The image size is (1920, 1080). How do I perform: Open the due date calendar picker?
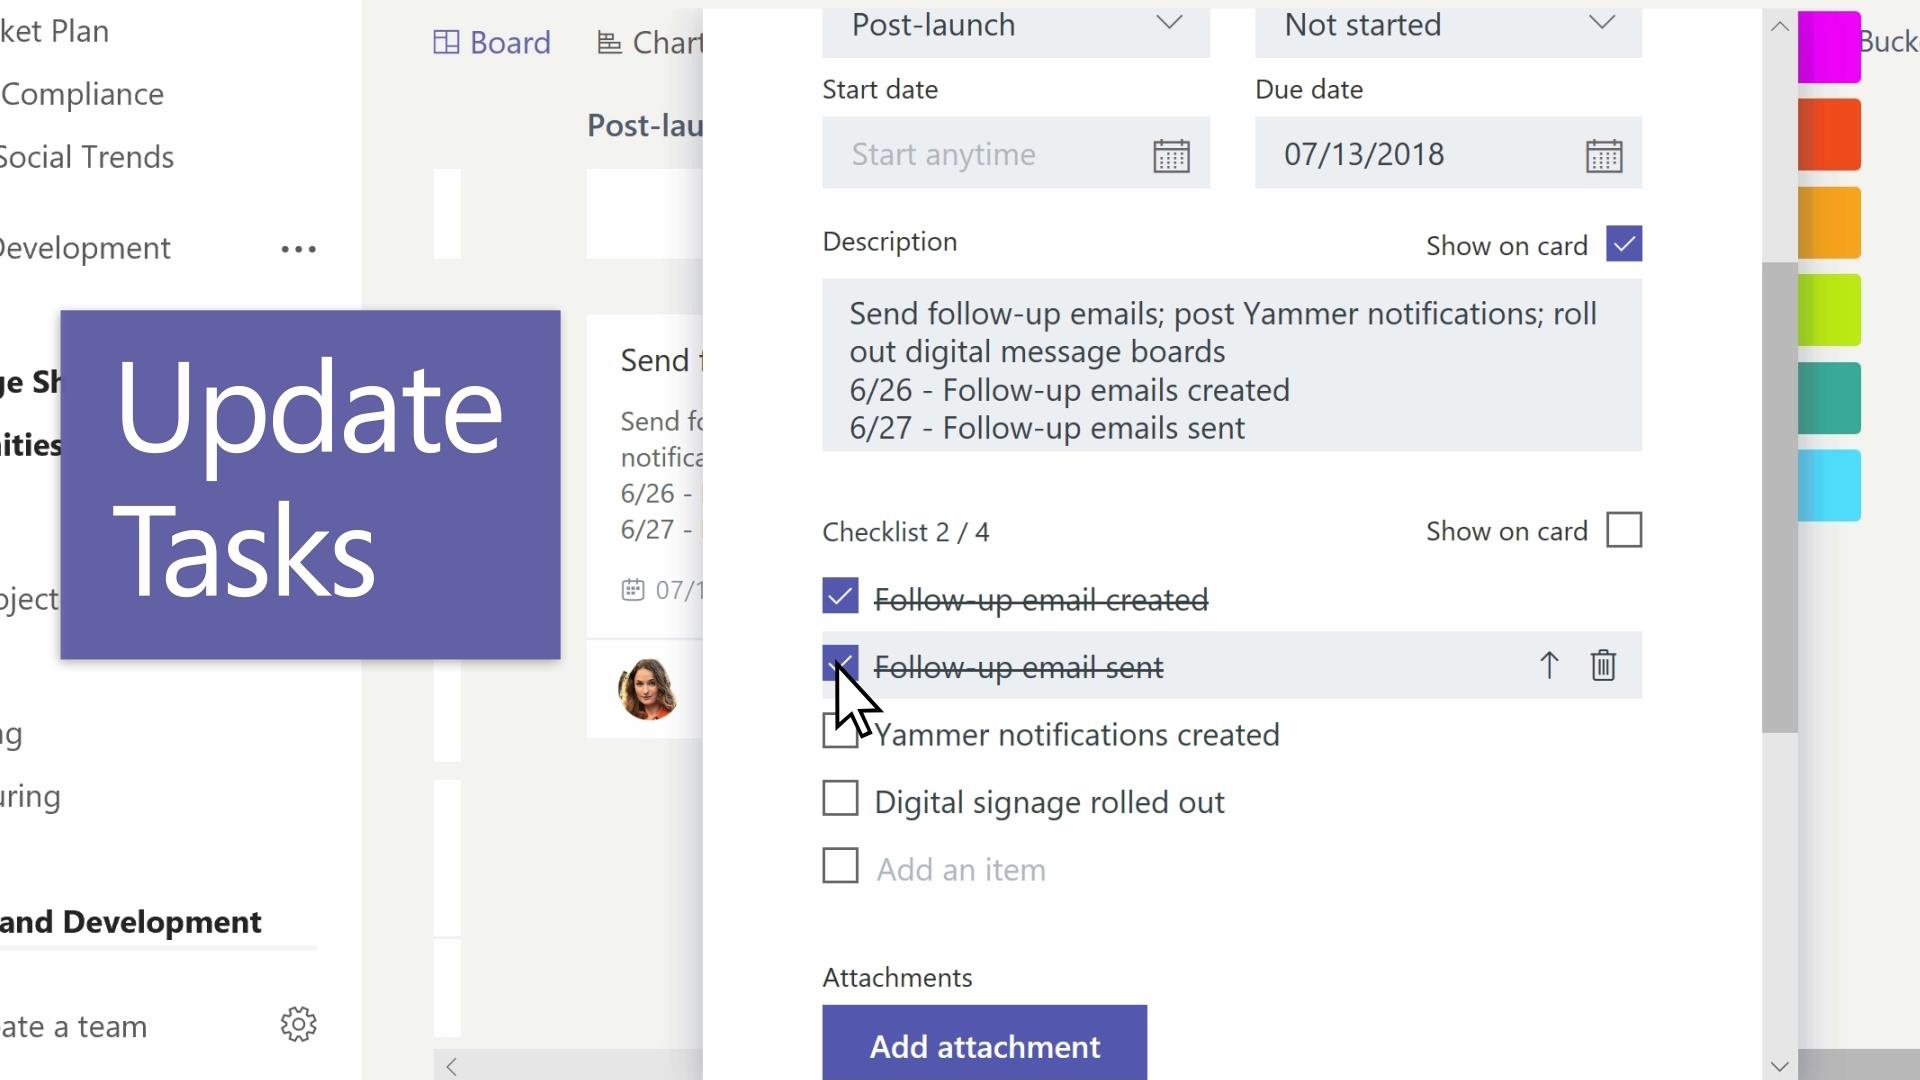(1605, 154)
